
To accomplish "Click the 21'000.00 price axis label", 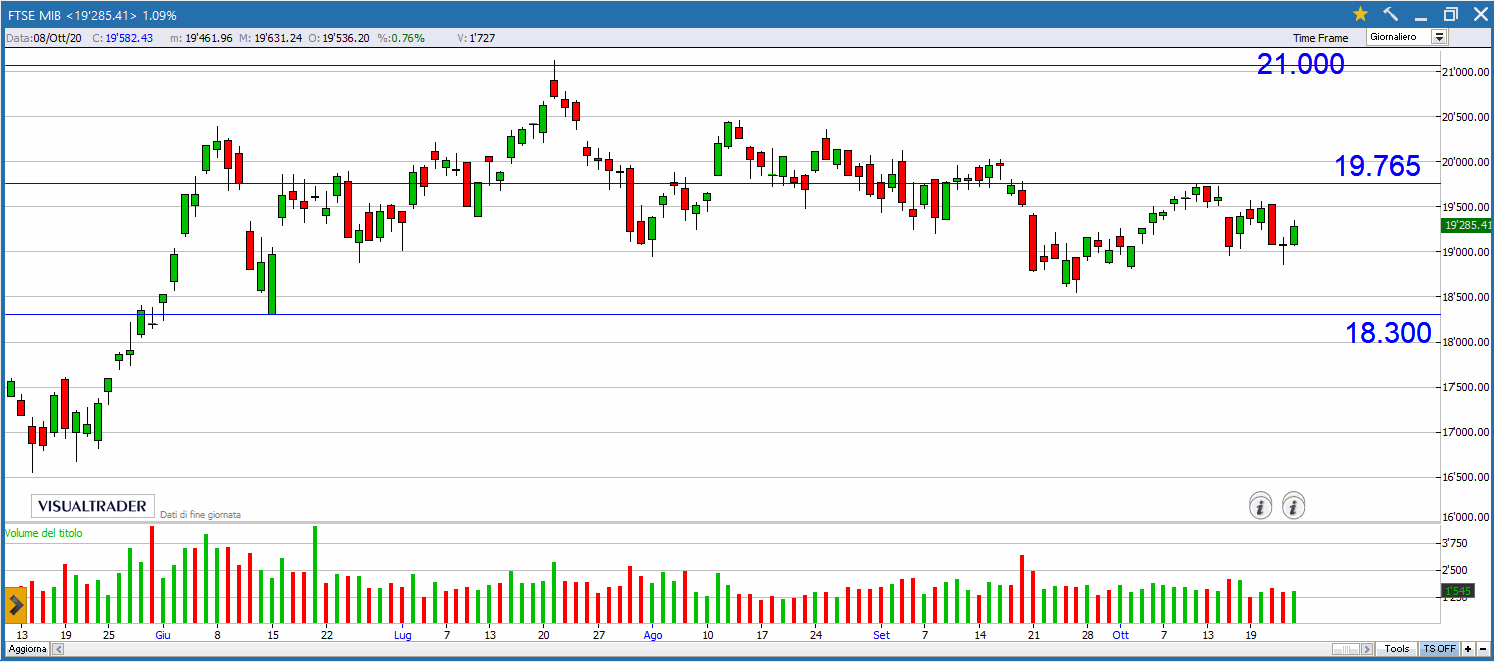I will tap(1466, 72).
